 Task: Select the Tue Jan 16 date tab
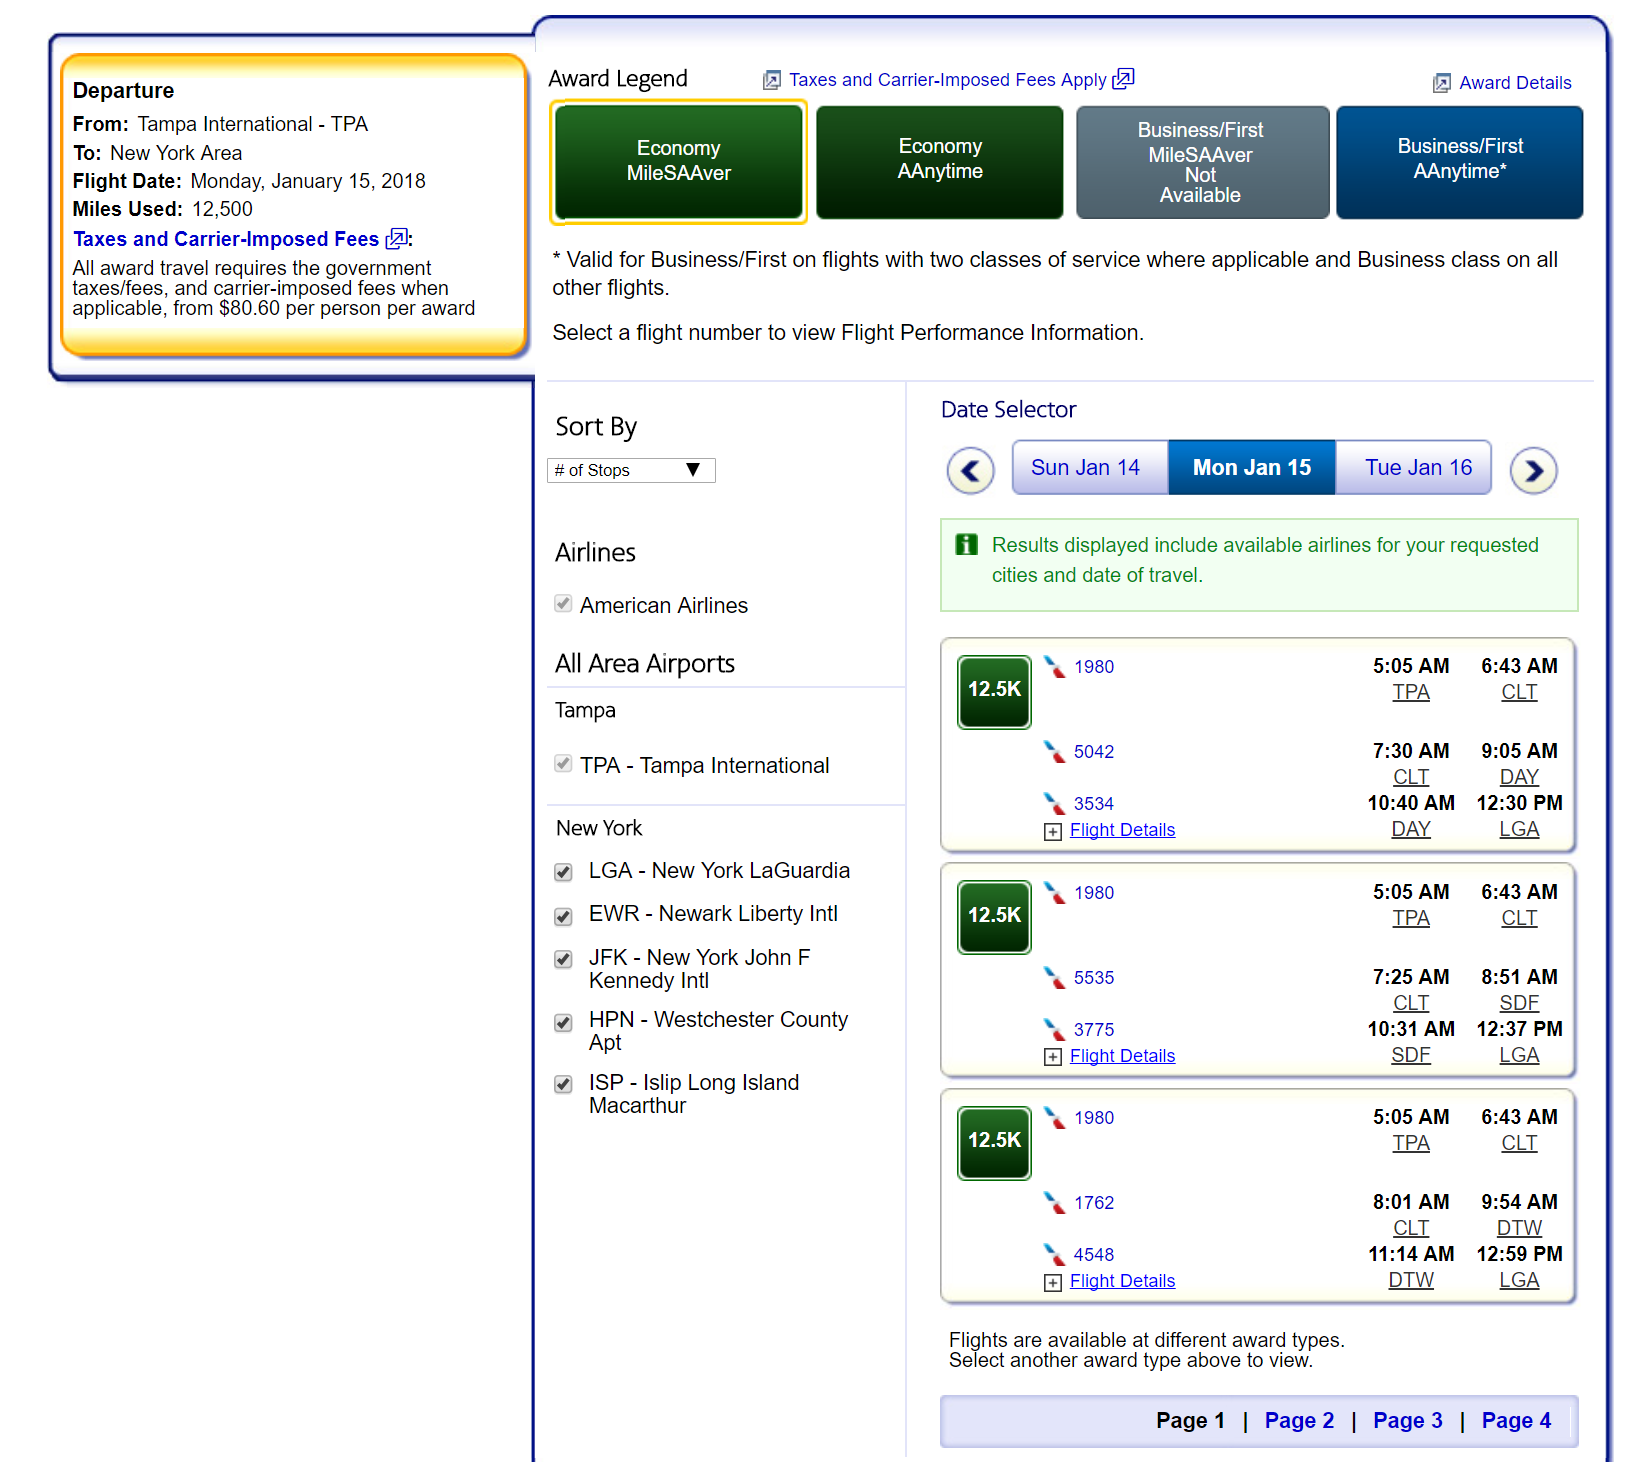(1417, 468)
